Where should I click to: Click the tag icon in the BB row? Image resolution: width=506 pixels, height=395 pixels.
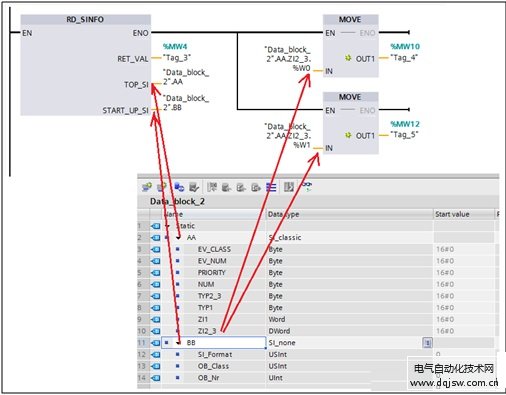pyautogui.click(x=155, y=343)
